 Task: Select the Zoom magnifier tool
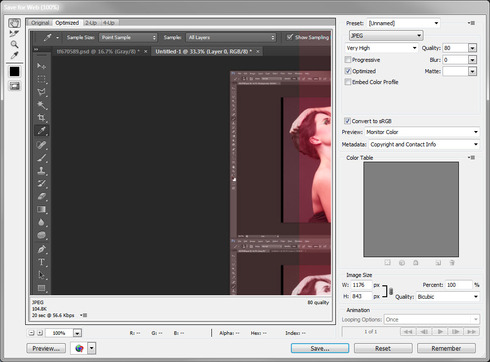click(x=14, y=44)
